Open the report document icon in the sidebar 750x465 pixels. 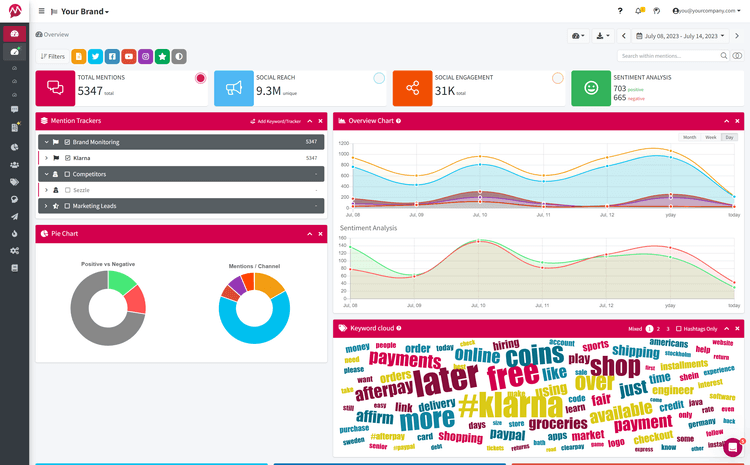pos(15,127)
